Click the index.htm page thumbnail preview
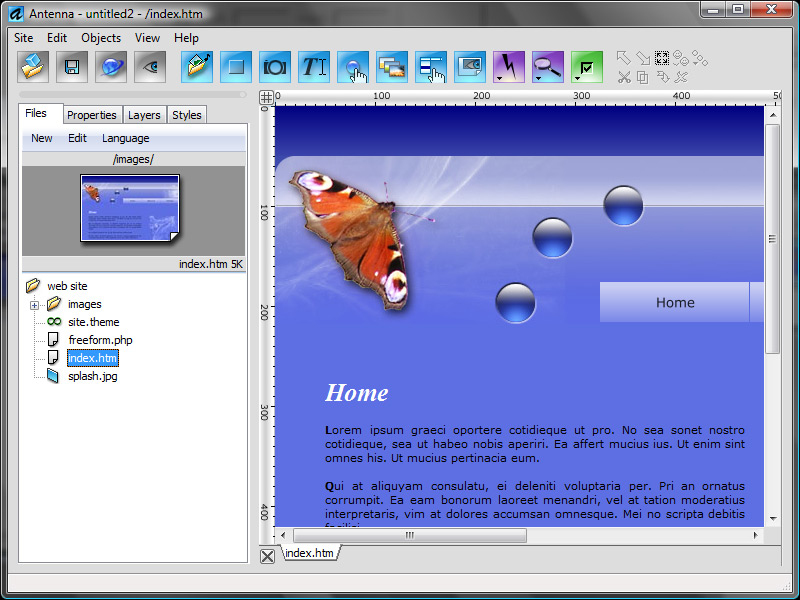 click(130, 208)
